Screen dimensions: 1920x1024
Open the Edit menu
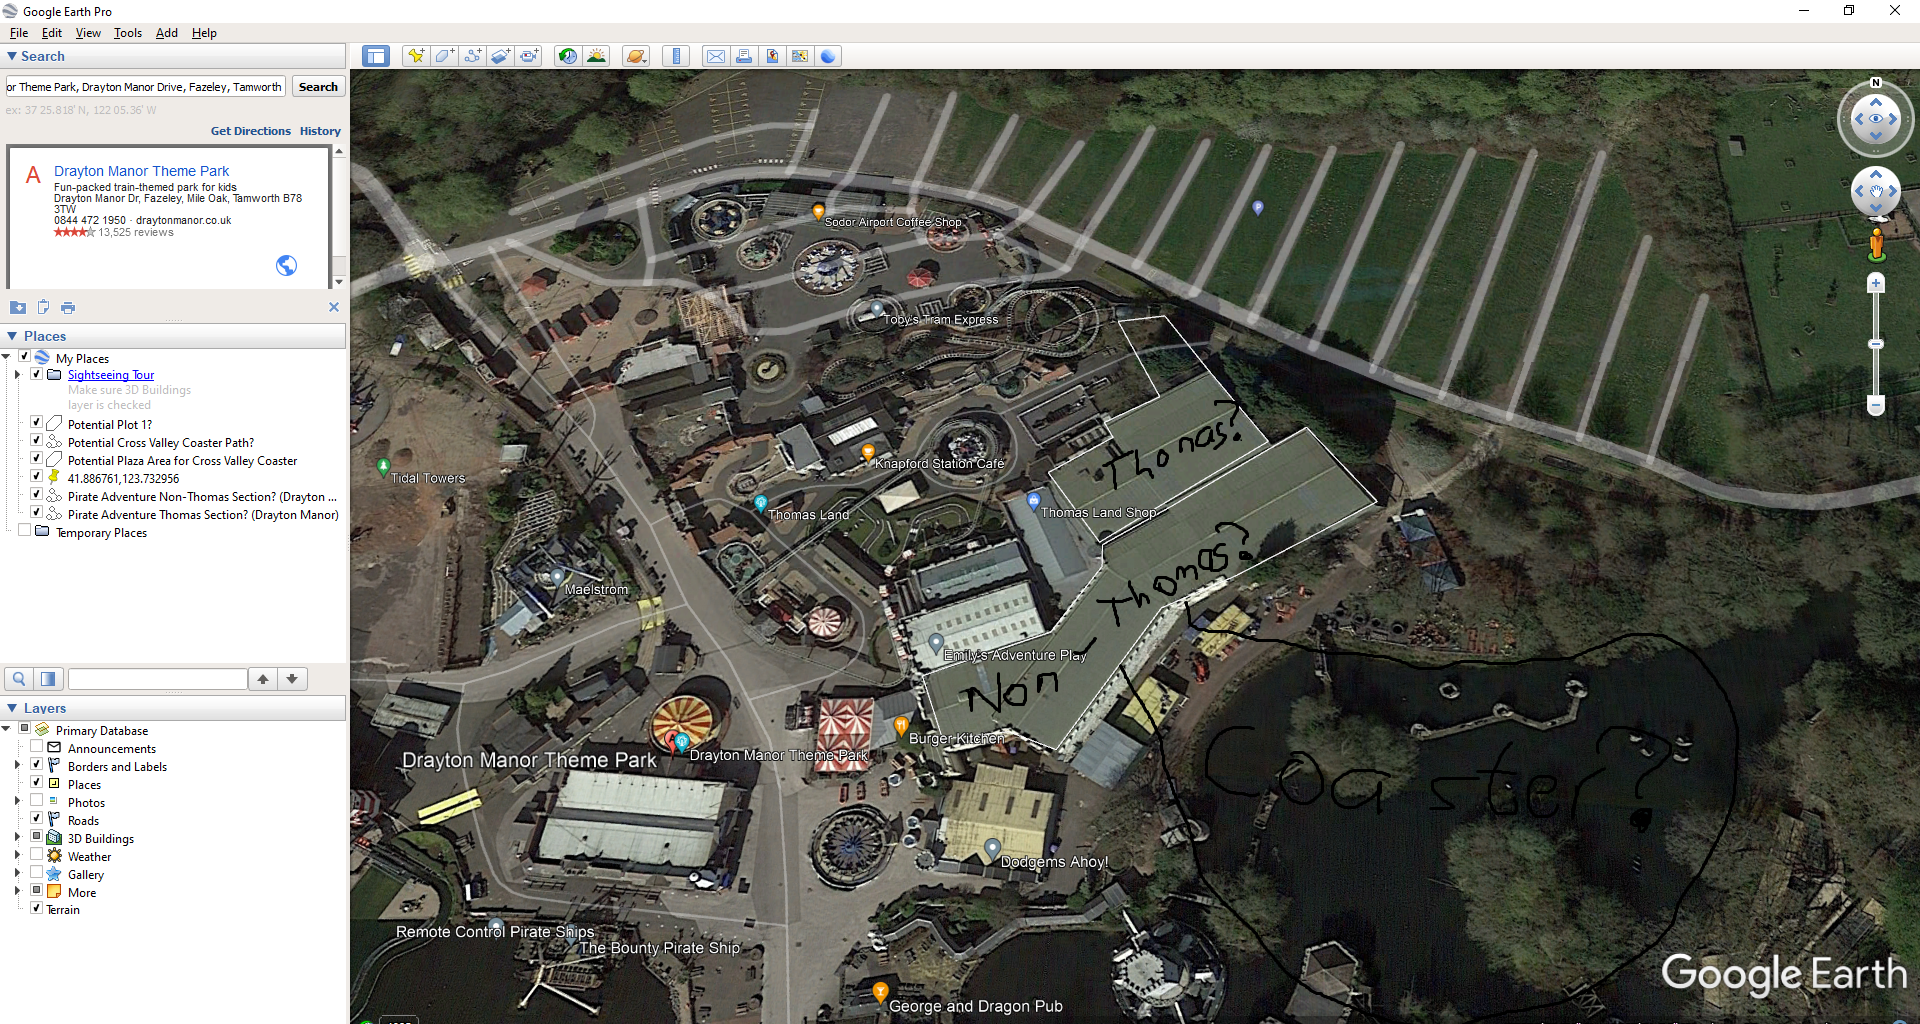coord(52,33)
